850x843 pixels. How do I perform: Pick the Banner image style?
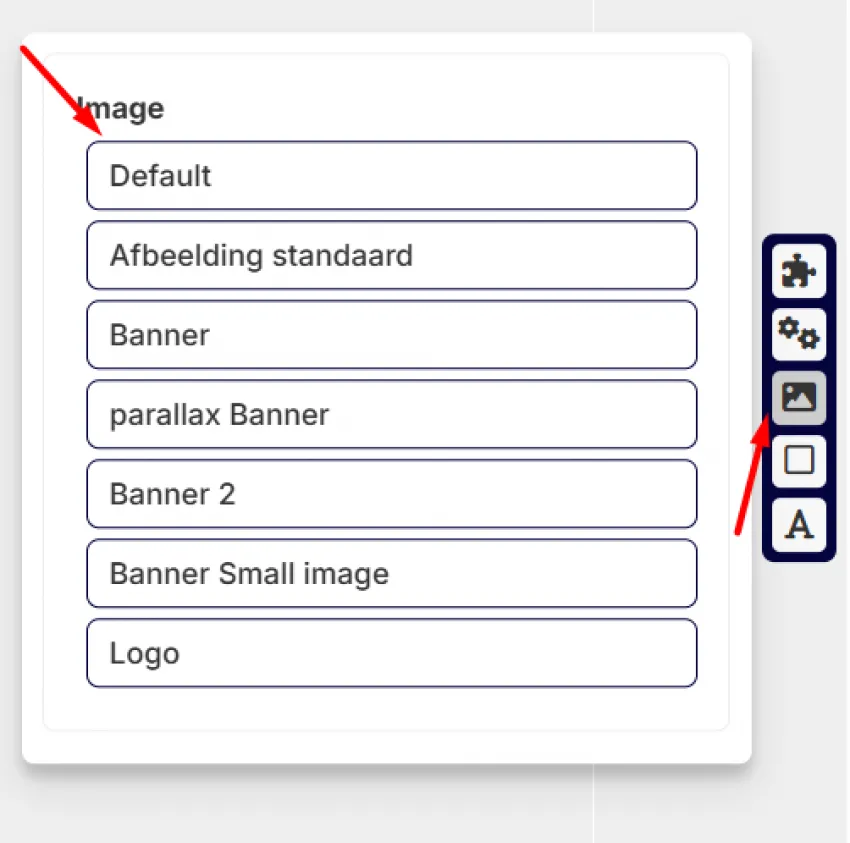pyautogui.click(x=391, y=334)
